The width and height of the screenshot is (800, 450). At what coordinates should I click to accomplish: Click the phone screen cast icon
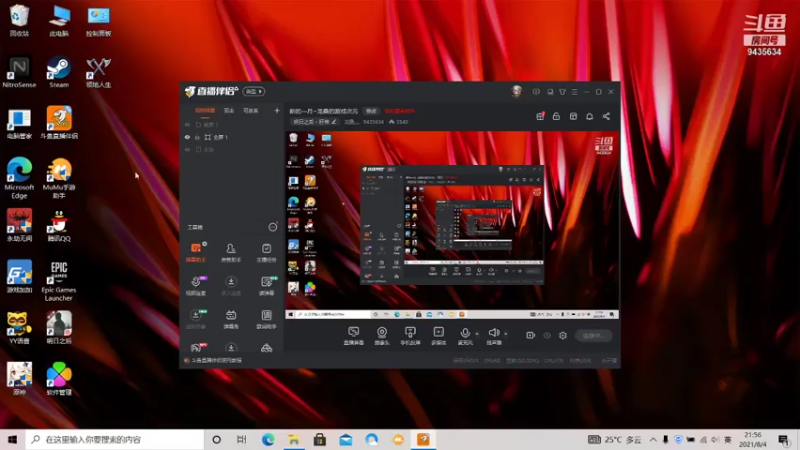(x=409, y=333)
